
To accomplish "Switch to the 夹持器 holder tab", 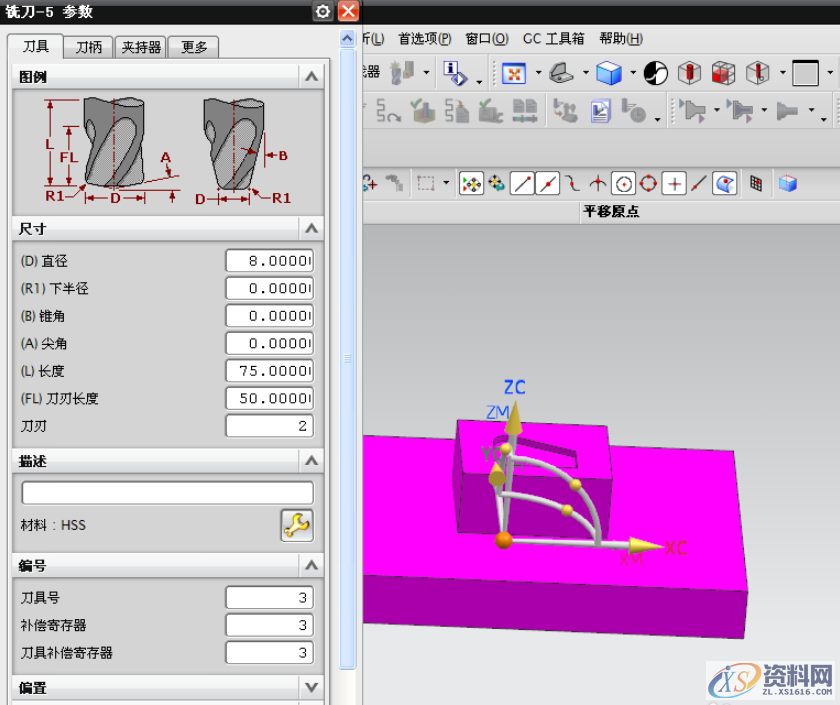I will point(141,47).
